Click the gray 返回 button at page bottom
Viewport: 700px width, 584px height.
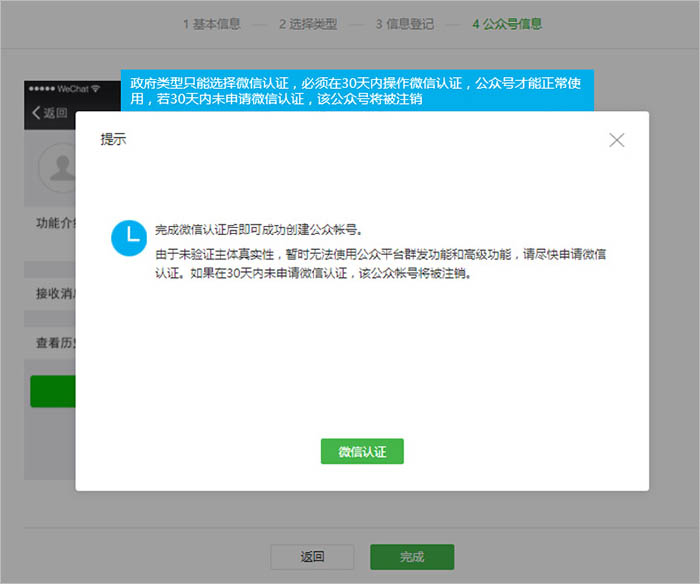[312, 557]
